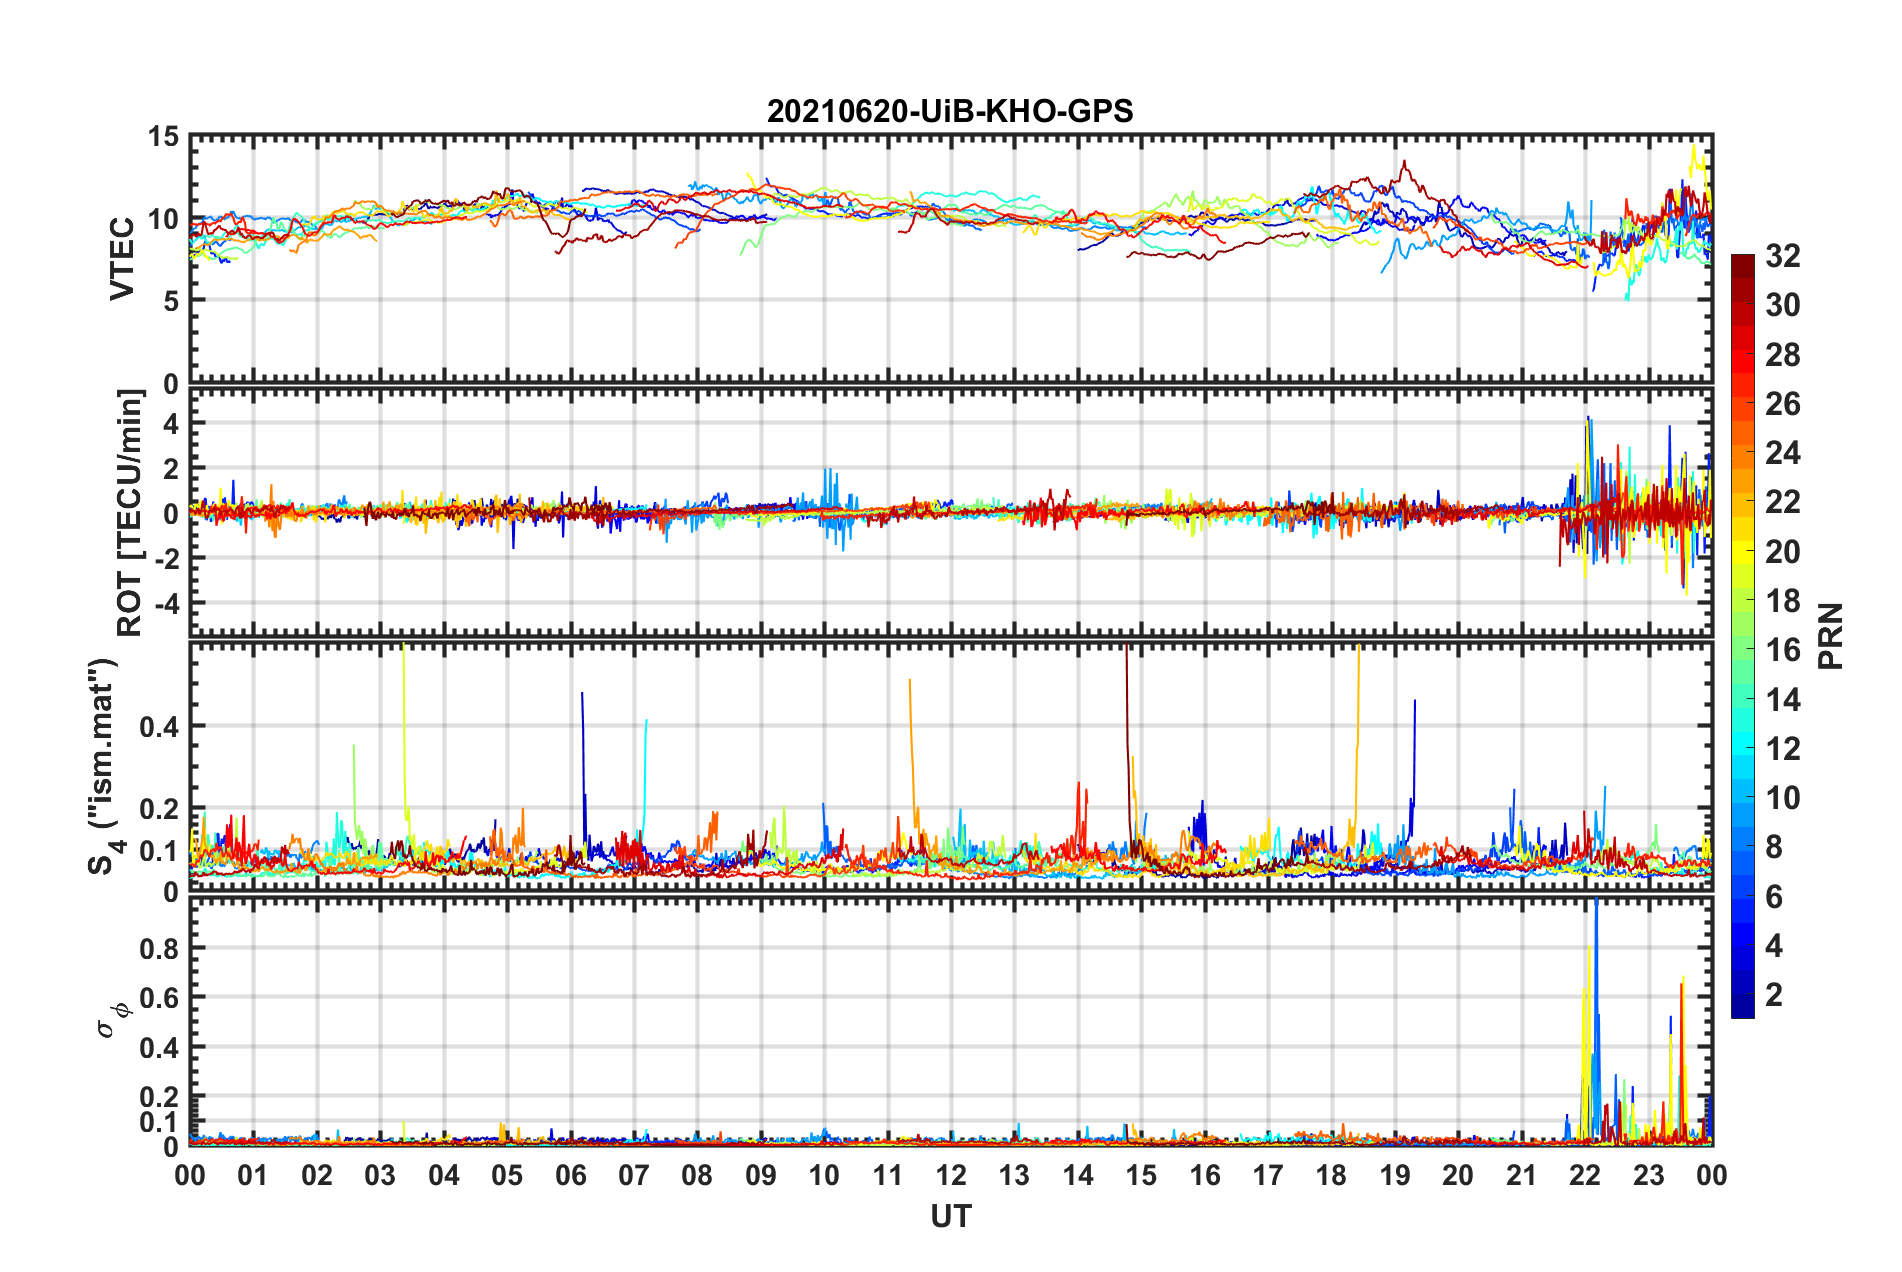Select hour 17 on the UT axis
This screenshot has height=1272, width=1902.
click(1268, 1175)
